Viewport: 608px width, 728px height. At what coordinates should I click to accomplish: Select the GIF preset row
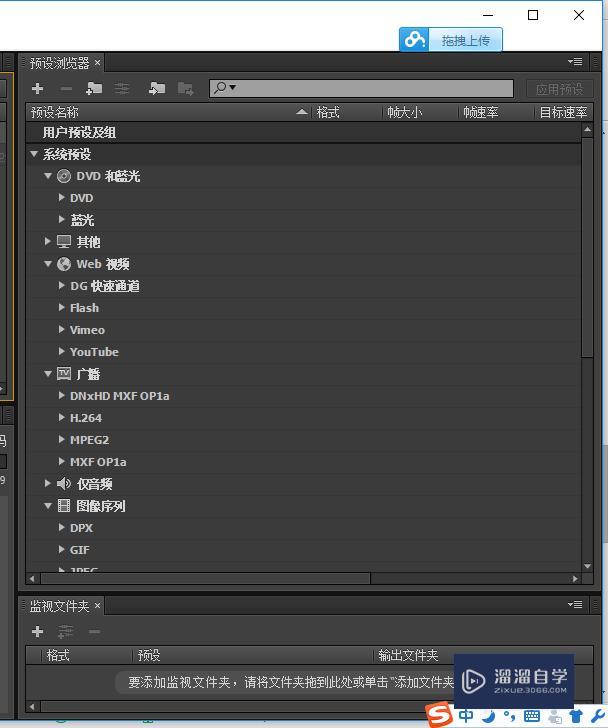[304, 550]
